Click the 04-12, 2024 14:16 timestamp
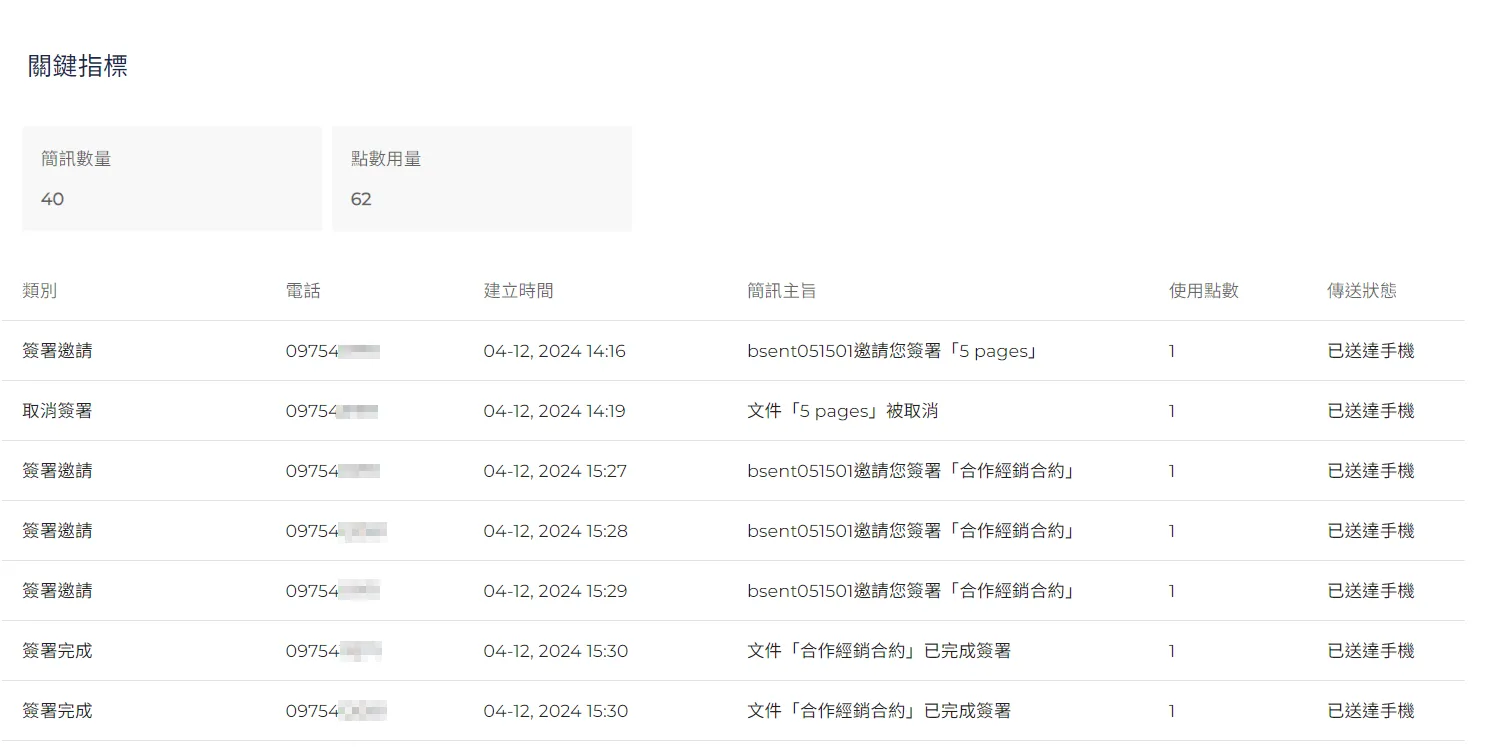The height and width of the screenshot is (747, 1506). tap(554, 351)
